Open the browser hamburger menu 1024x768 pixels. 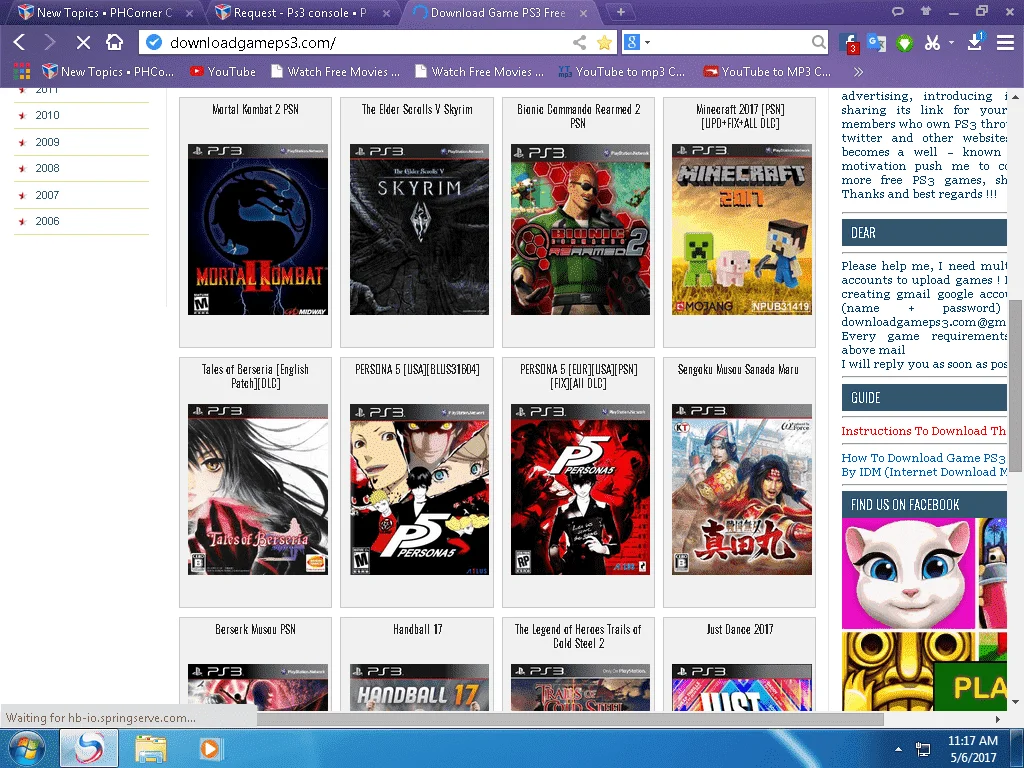pos(1005,43)
